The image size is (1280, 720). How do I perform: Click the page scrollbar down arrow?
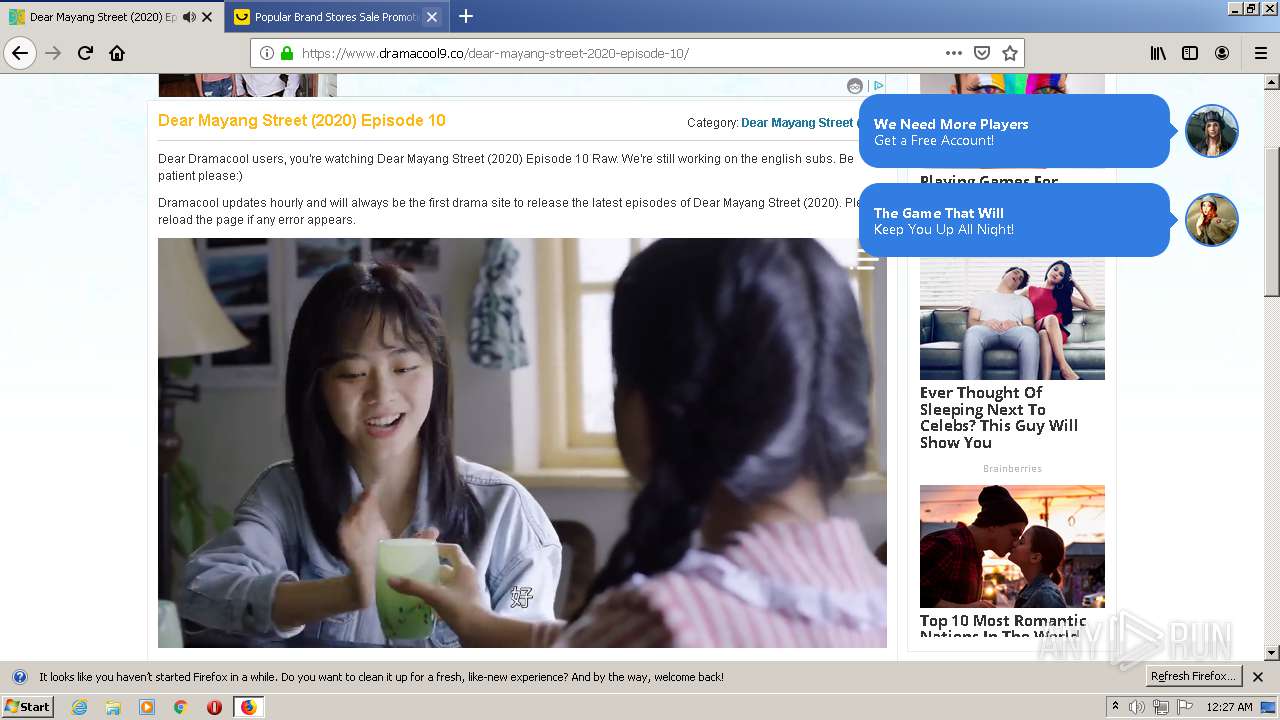click(1272, 653)
